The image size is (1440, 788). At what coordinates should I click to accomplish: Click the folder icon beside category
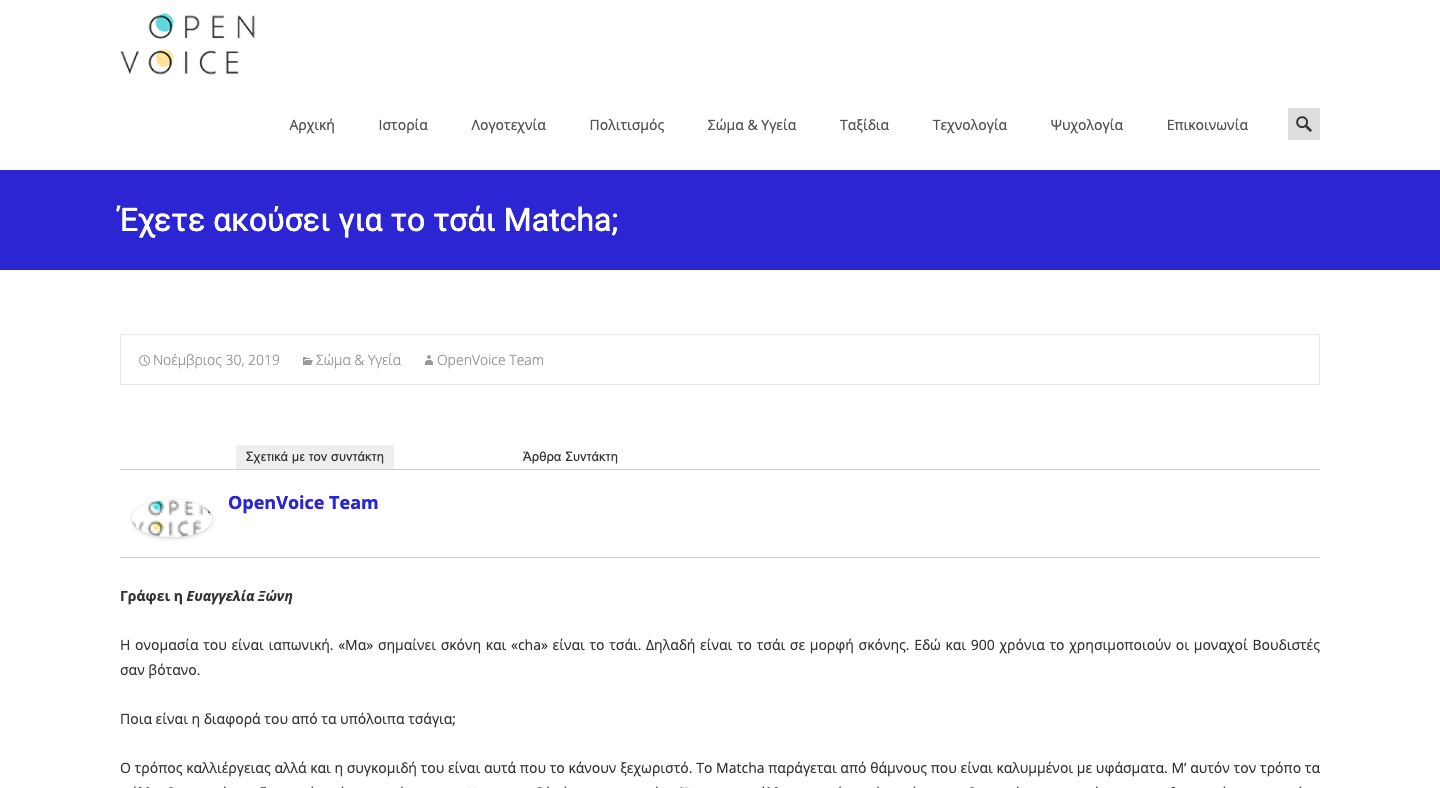[308, 361]
